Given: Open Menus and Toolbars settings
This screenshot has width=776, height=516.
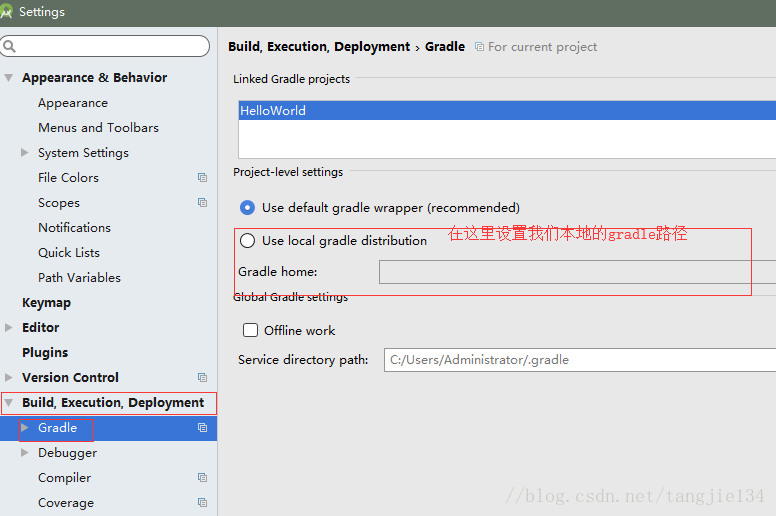Looking at the screenshot, I should tap(98, 128).
